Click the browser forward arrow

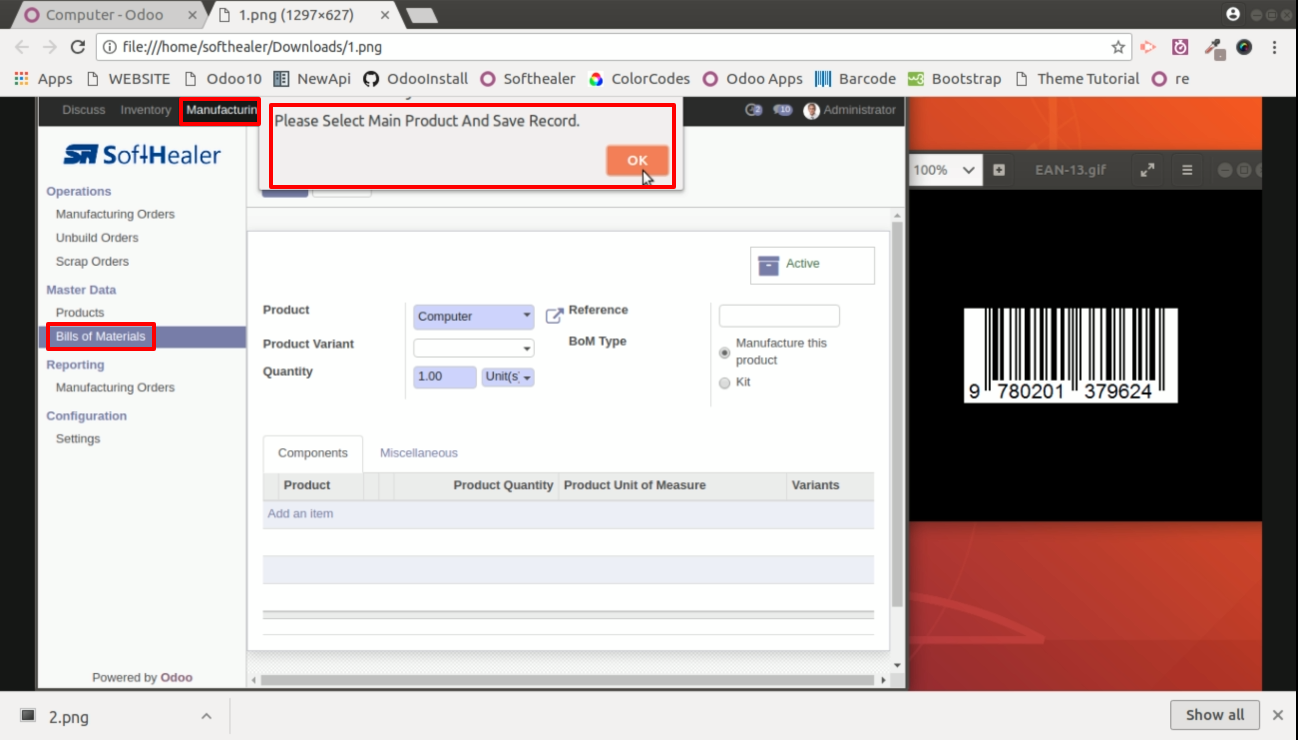[x=50, y=47]
